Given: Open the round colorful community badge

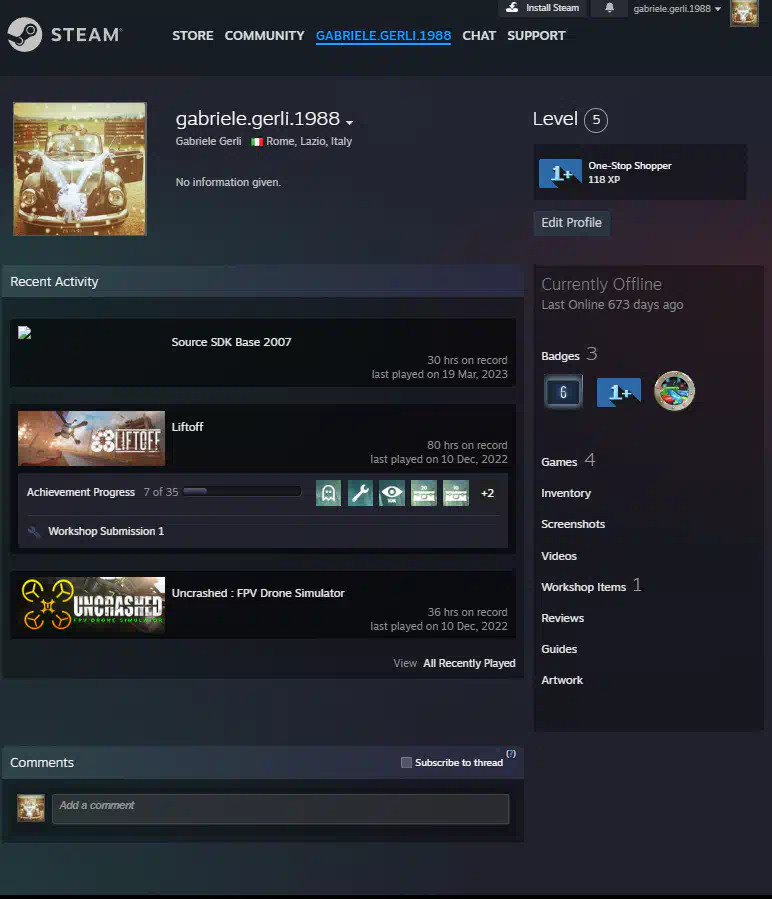Looking at the screenshot, I should click(674, 391).
